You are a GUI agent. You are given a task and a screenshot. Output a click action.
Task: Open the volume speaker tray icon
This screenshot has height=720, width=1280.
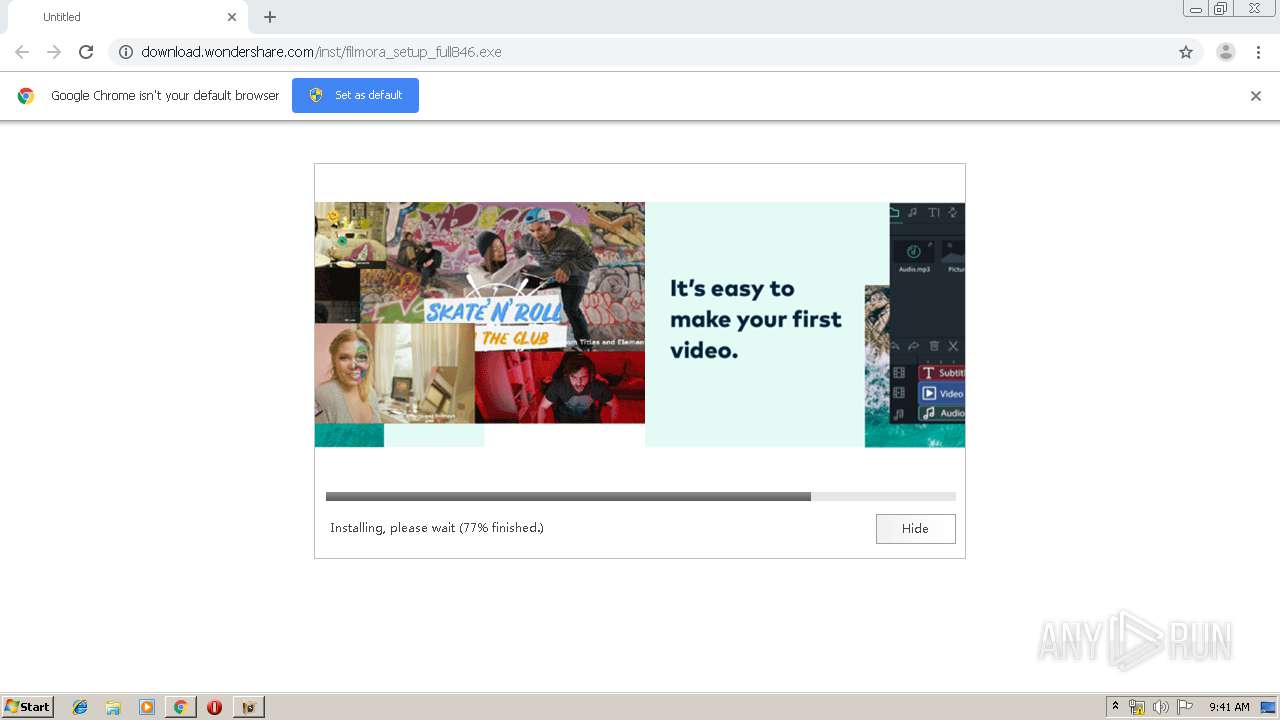pyautogui.click(x=1160, y=707)
